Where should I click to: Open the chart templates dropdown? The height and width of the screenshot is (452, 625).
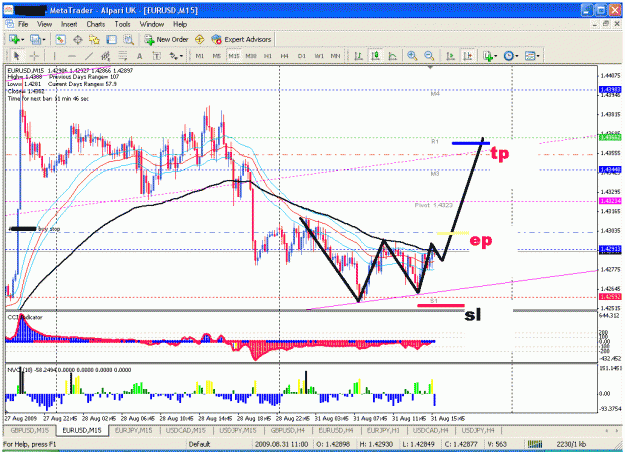[532, 56]
